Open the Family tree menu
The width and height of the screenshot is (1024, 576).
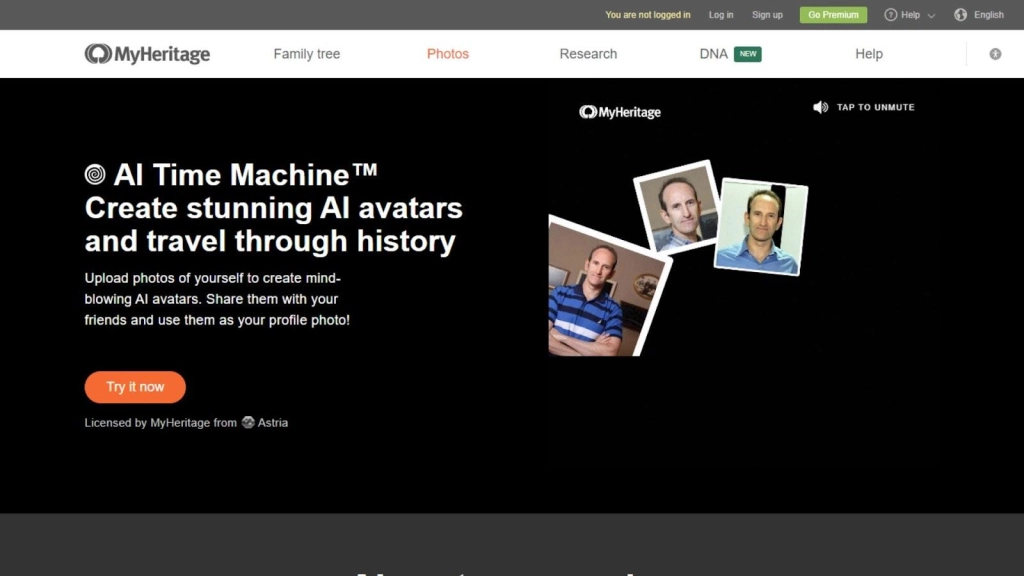(306, 54)
